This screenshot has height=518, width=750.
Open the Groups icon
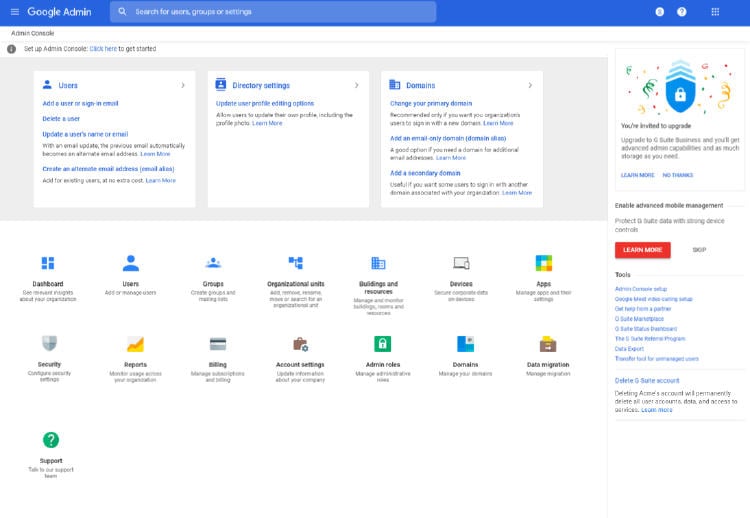coord(213,263)
